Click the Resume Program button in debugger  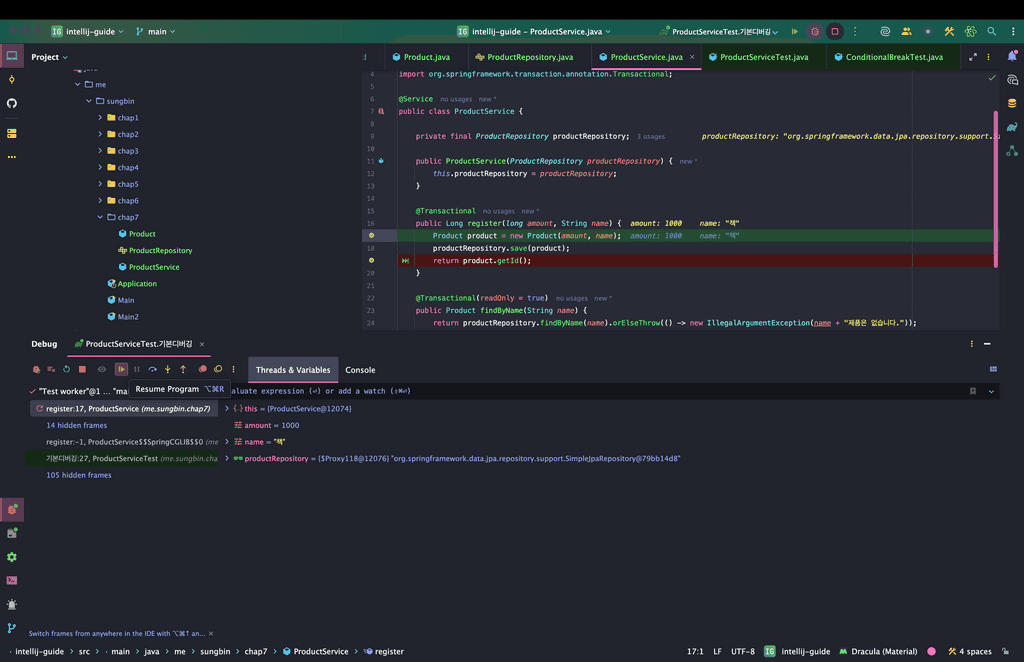point(121,369)
